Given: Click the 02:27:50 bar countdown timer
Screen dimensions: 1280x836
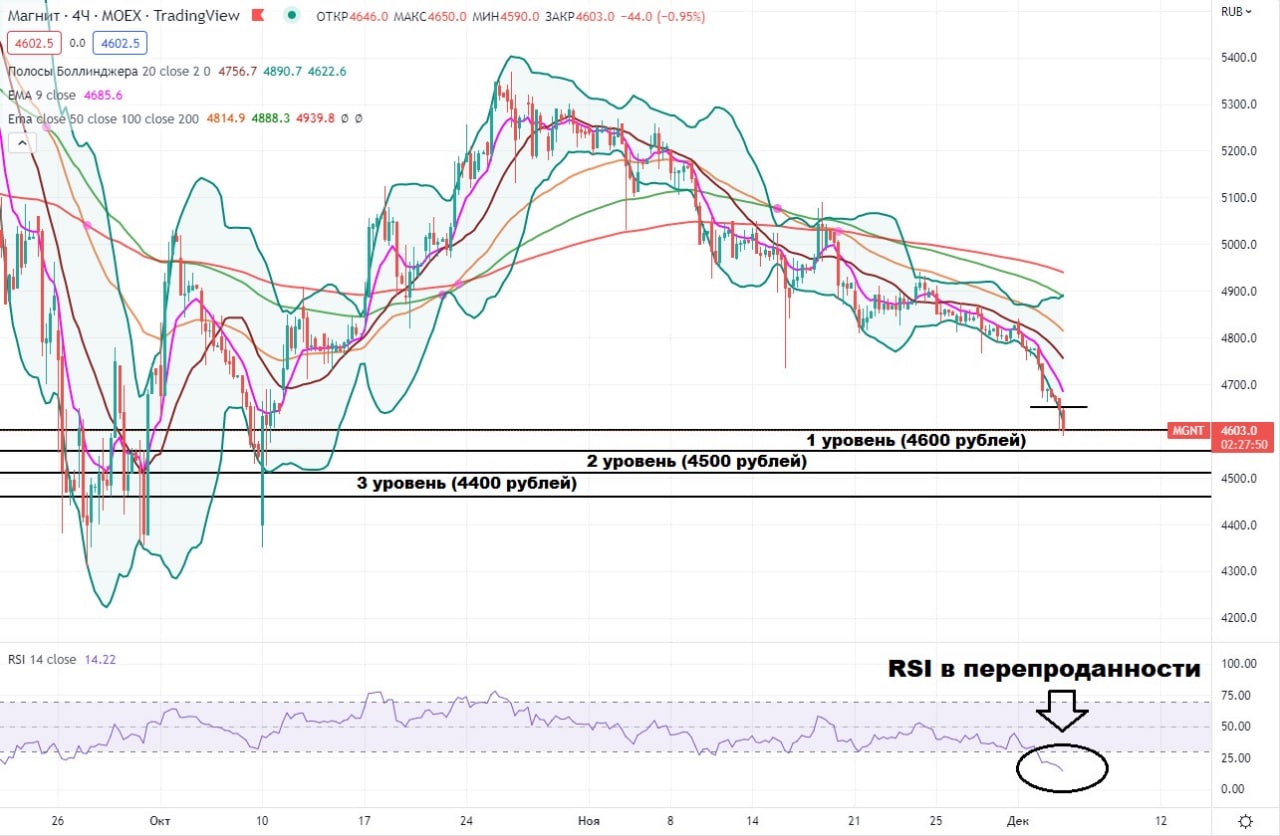Looking at the screenshot, I should click(x=1244, y=444).
